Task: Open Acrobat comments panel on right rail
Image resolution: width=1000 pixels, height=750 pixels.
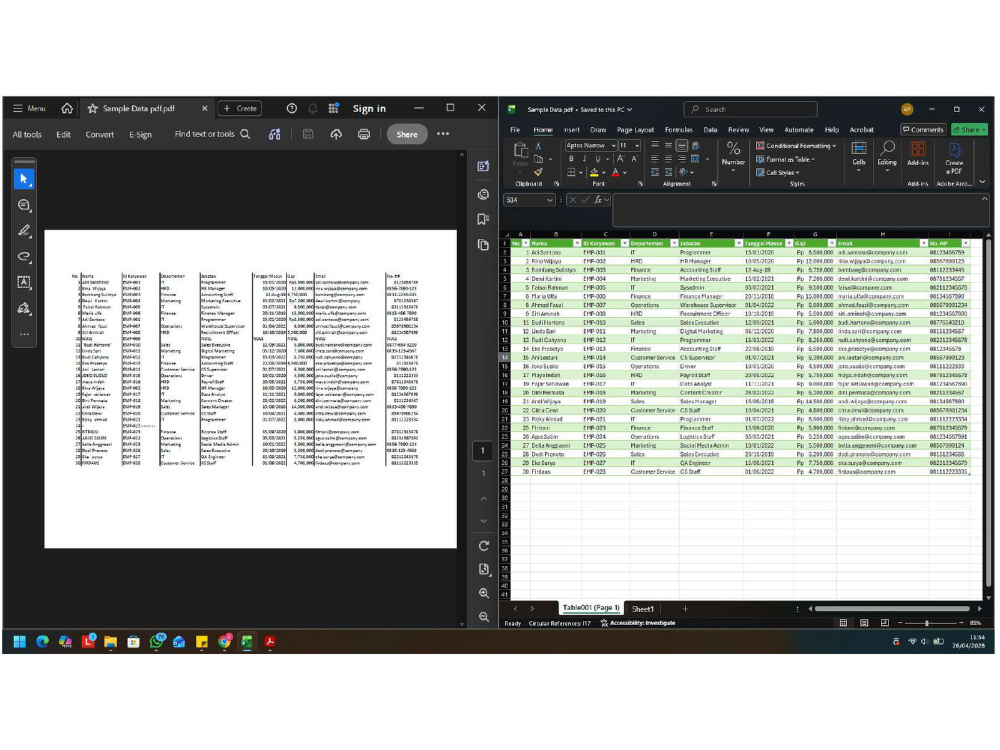Action: (x=483, y=194)
